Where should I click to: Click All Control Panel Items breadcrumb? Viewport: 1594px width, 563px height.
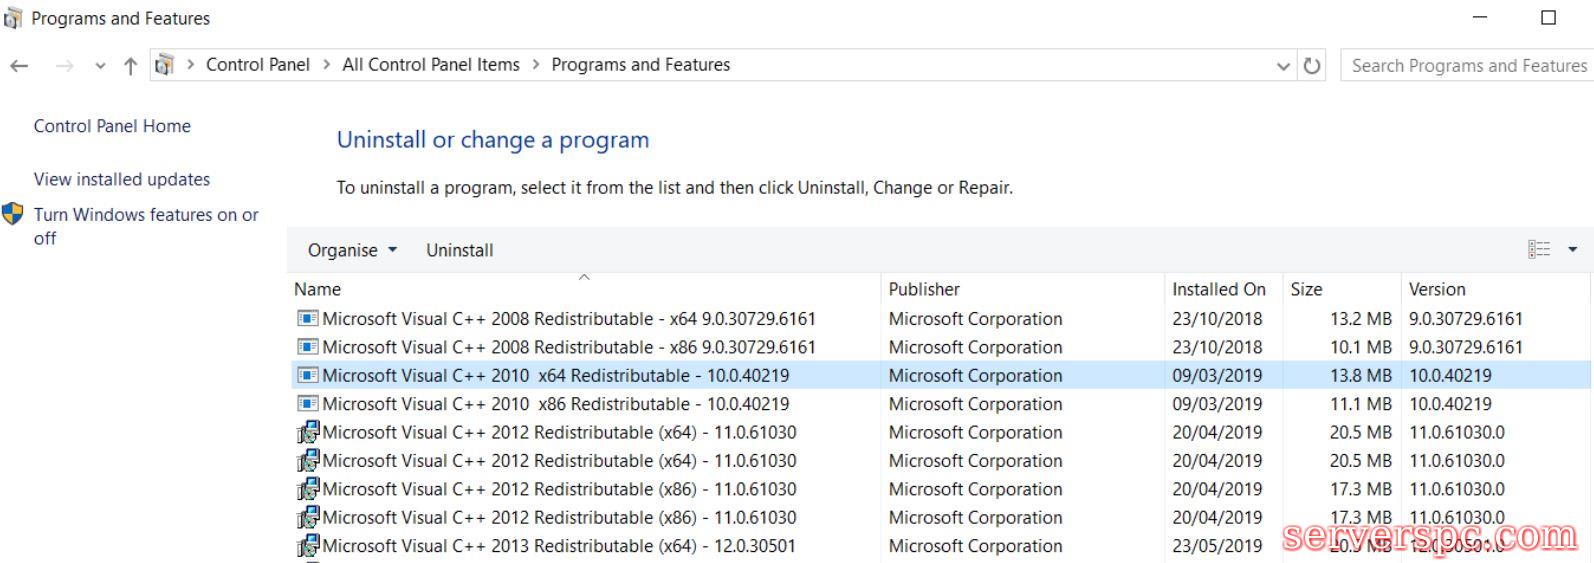tap(431, 65)
